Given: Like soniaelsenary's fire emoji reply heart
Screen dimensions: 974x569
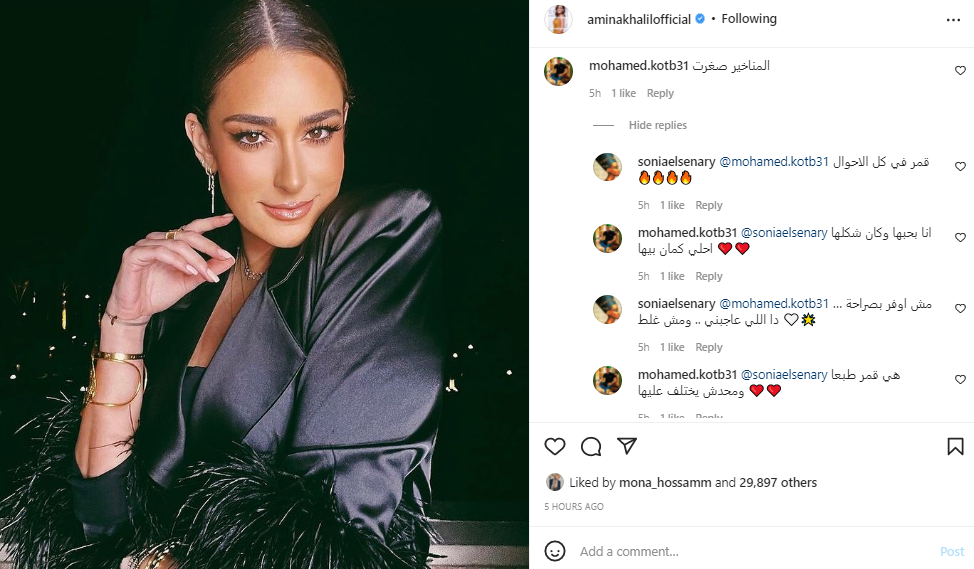Looking at the screenshot, I should click(960, 166).
